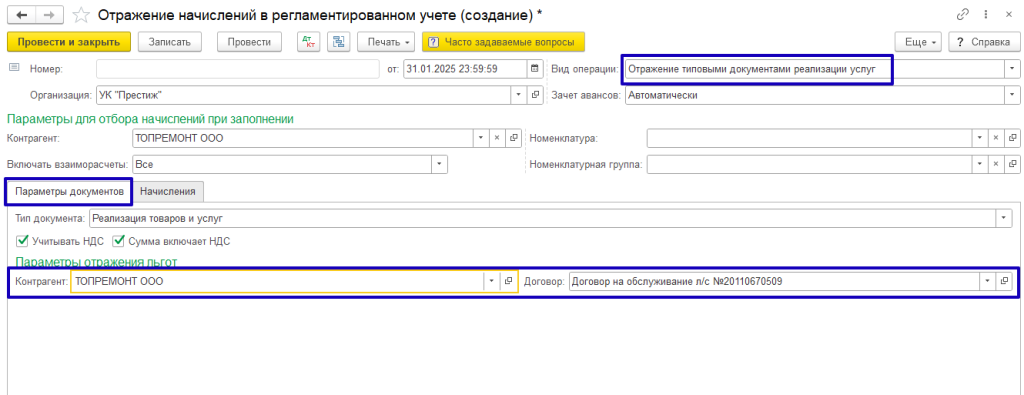This screenshot has width=1024, height=395.
Task: Click the Зачет авансов field Автоматически
Action: (x=814, y=95)
